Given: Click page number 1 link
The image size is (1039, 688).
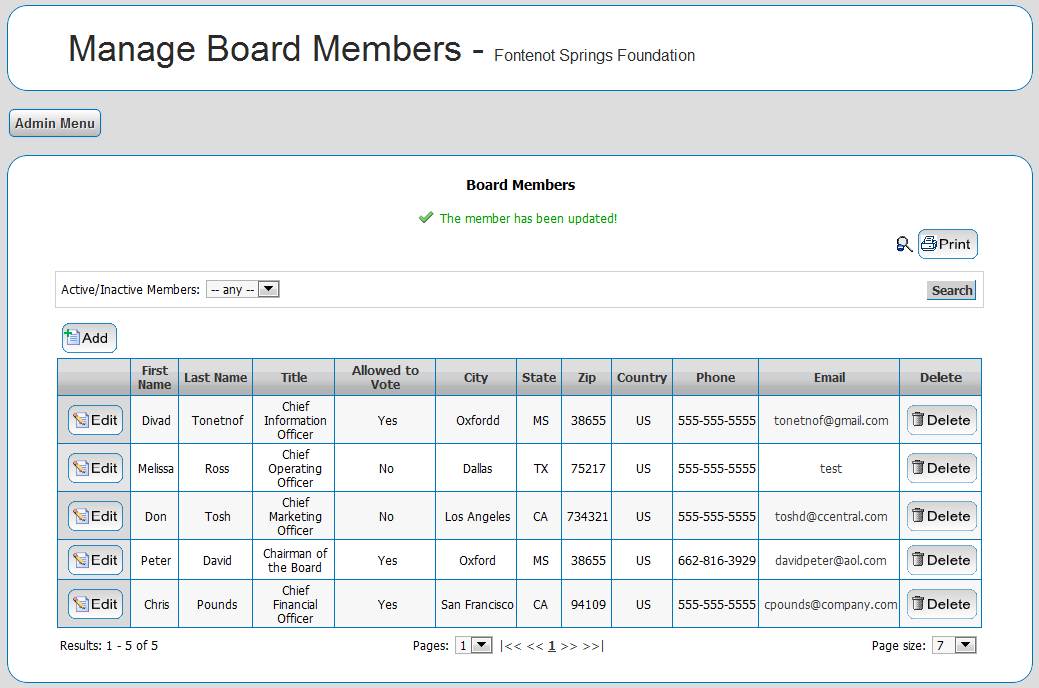Looking at the screenshot, I should (x=551, y=646).
